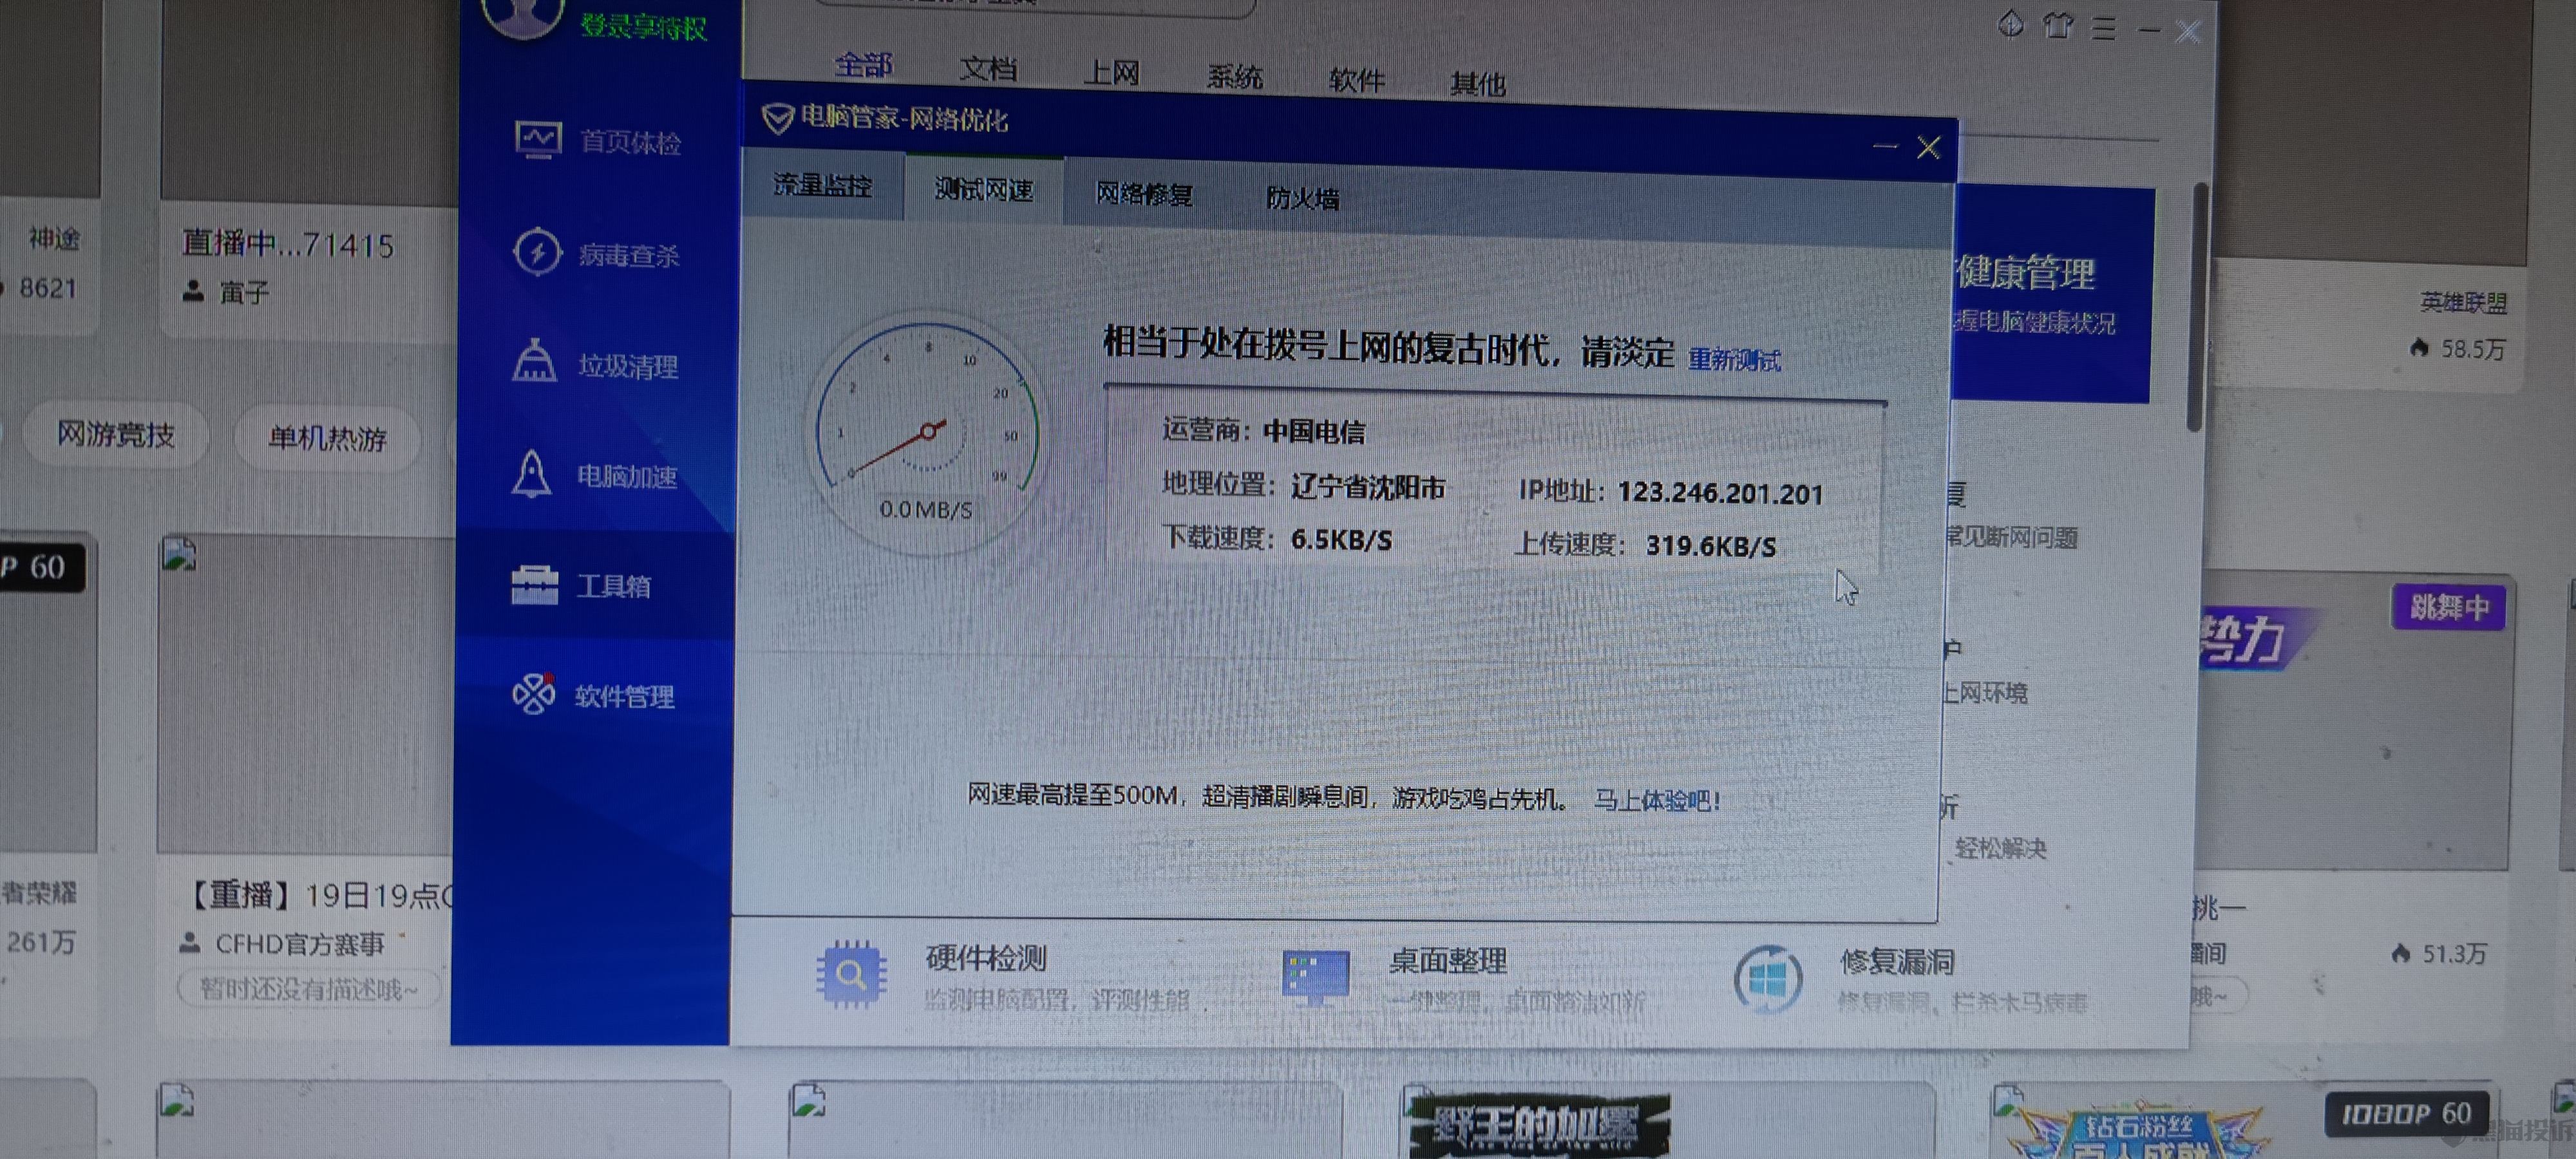
Task: Click the upload speed value 319.6KB/S
Action: pyautogui.click(x=1711, y=546)
